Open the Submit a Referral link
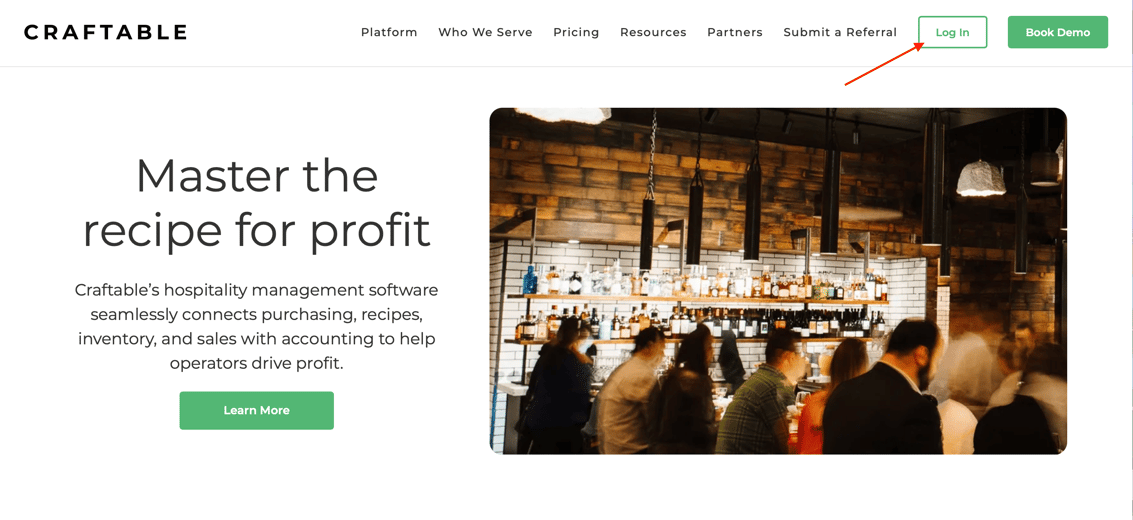Screen dimensions: 1133x520 [x=840, y=32]
